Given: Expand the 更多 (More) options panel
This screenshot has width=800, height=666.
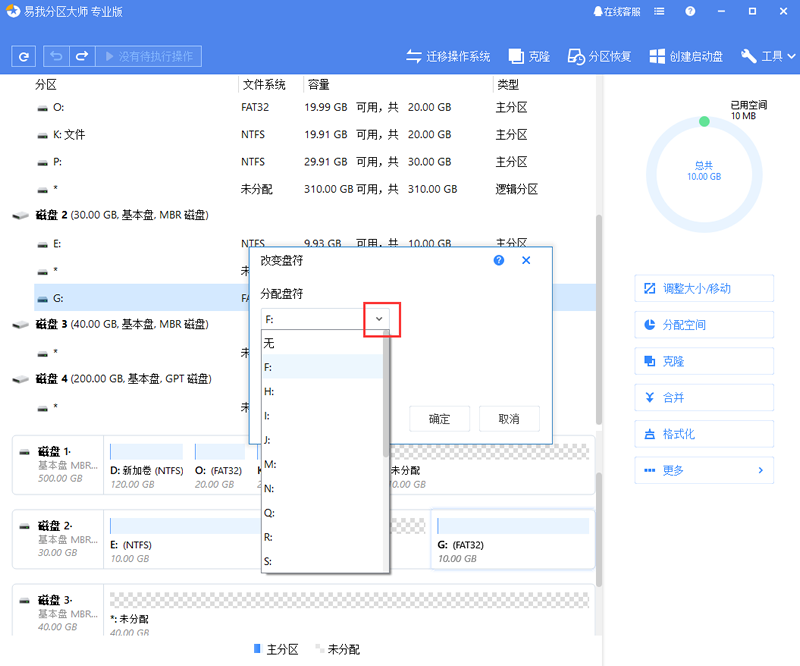Looking at the screenshot, I should coord(704,470).
